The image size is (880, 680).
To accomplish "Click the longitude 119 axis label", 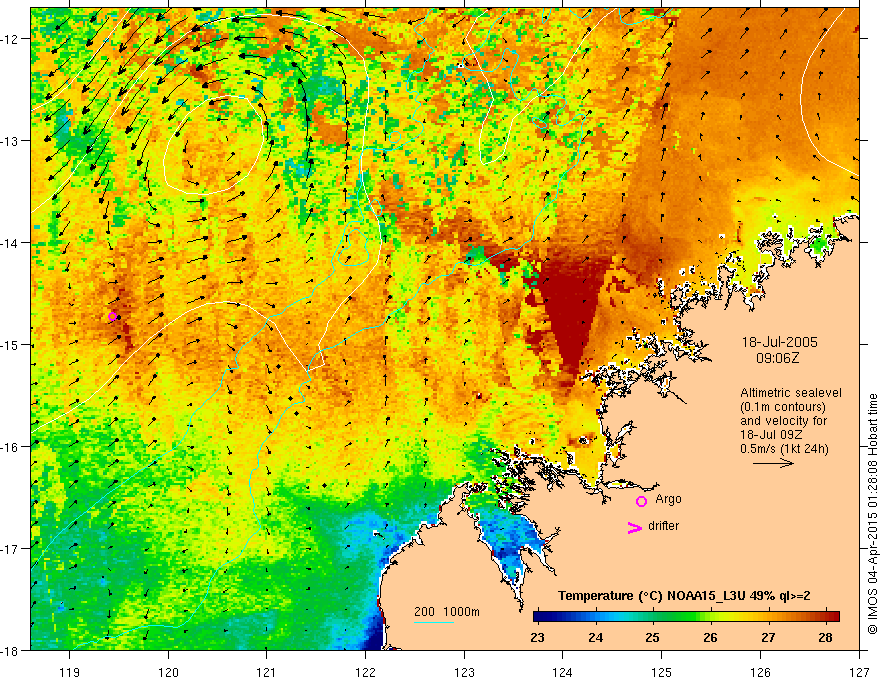I will [70, 672].
